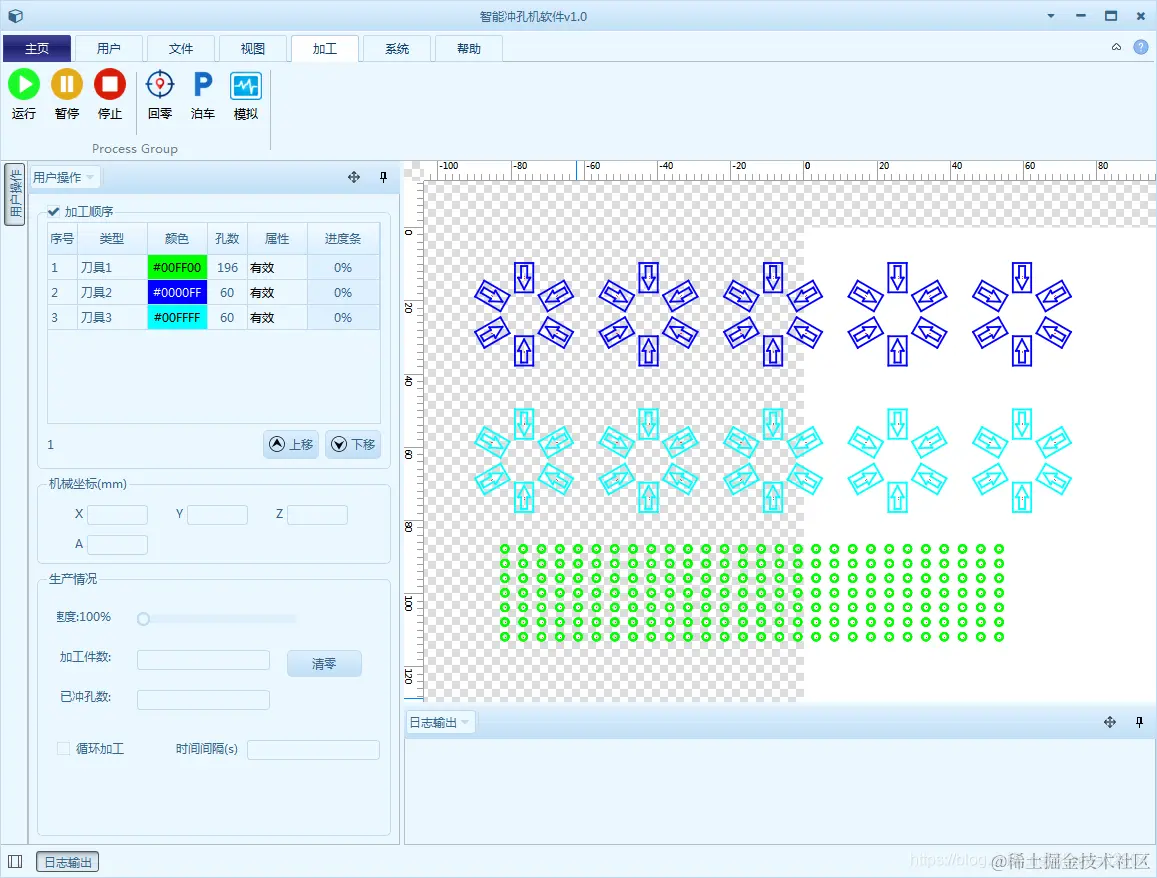Click the 进度条 column header
Viewport: 1157px width, 878px height.
pyautogui.click(x=343, y=238)
